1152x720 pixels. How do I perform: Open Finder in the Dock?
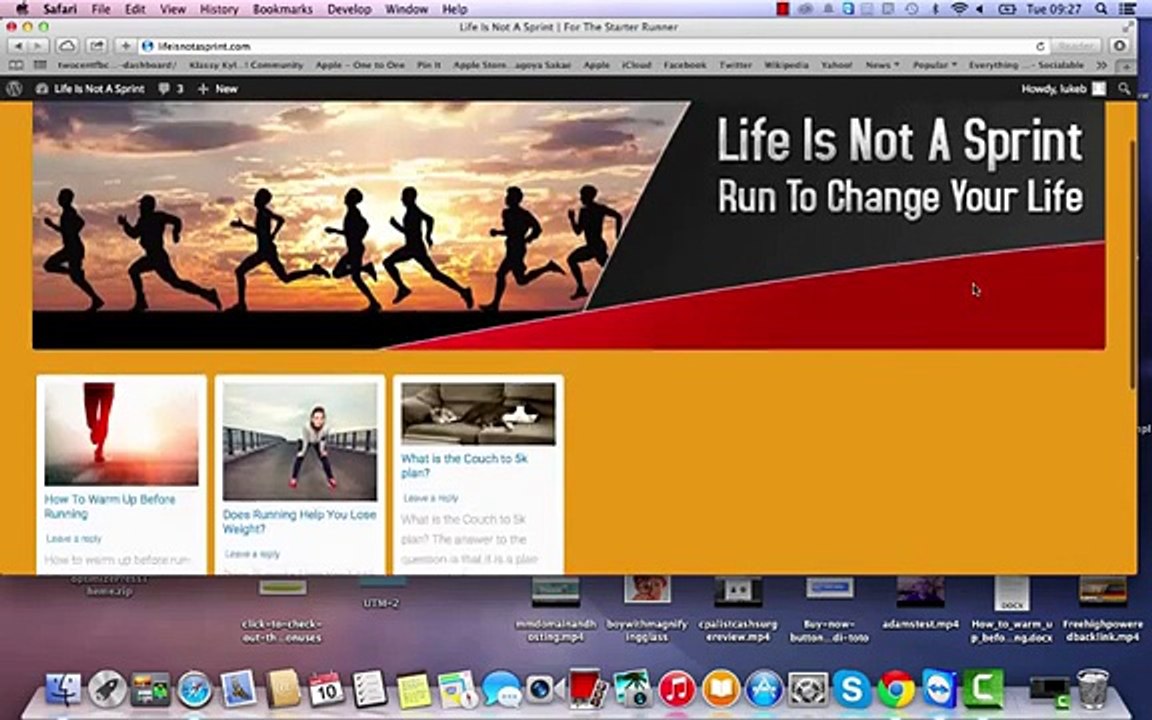point(63,690)
